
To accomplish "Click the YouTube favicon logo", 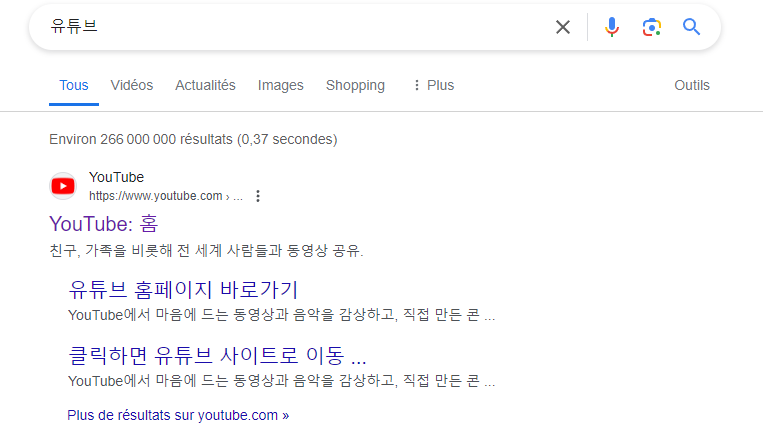I will [63, 186].
